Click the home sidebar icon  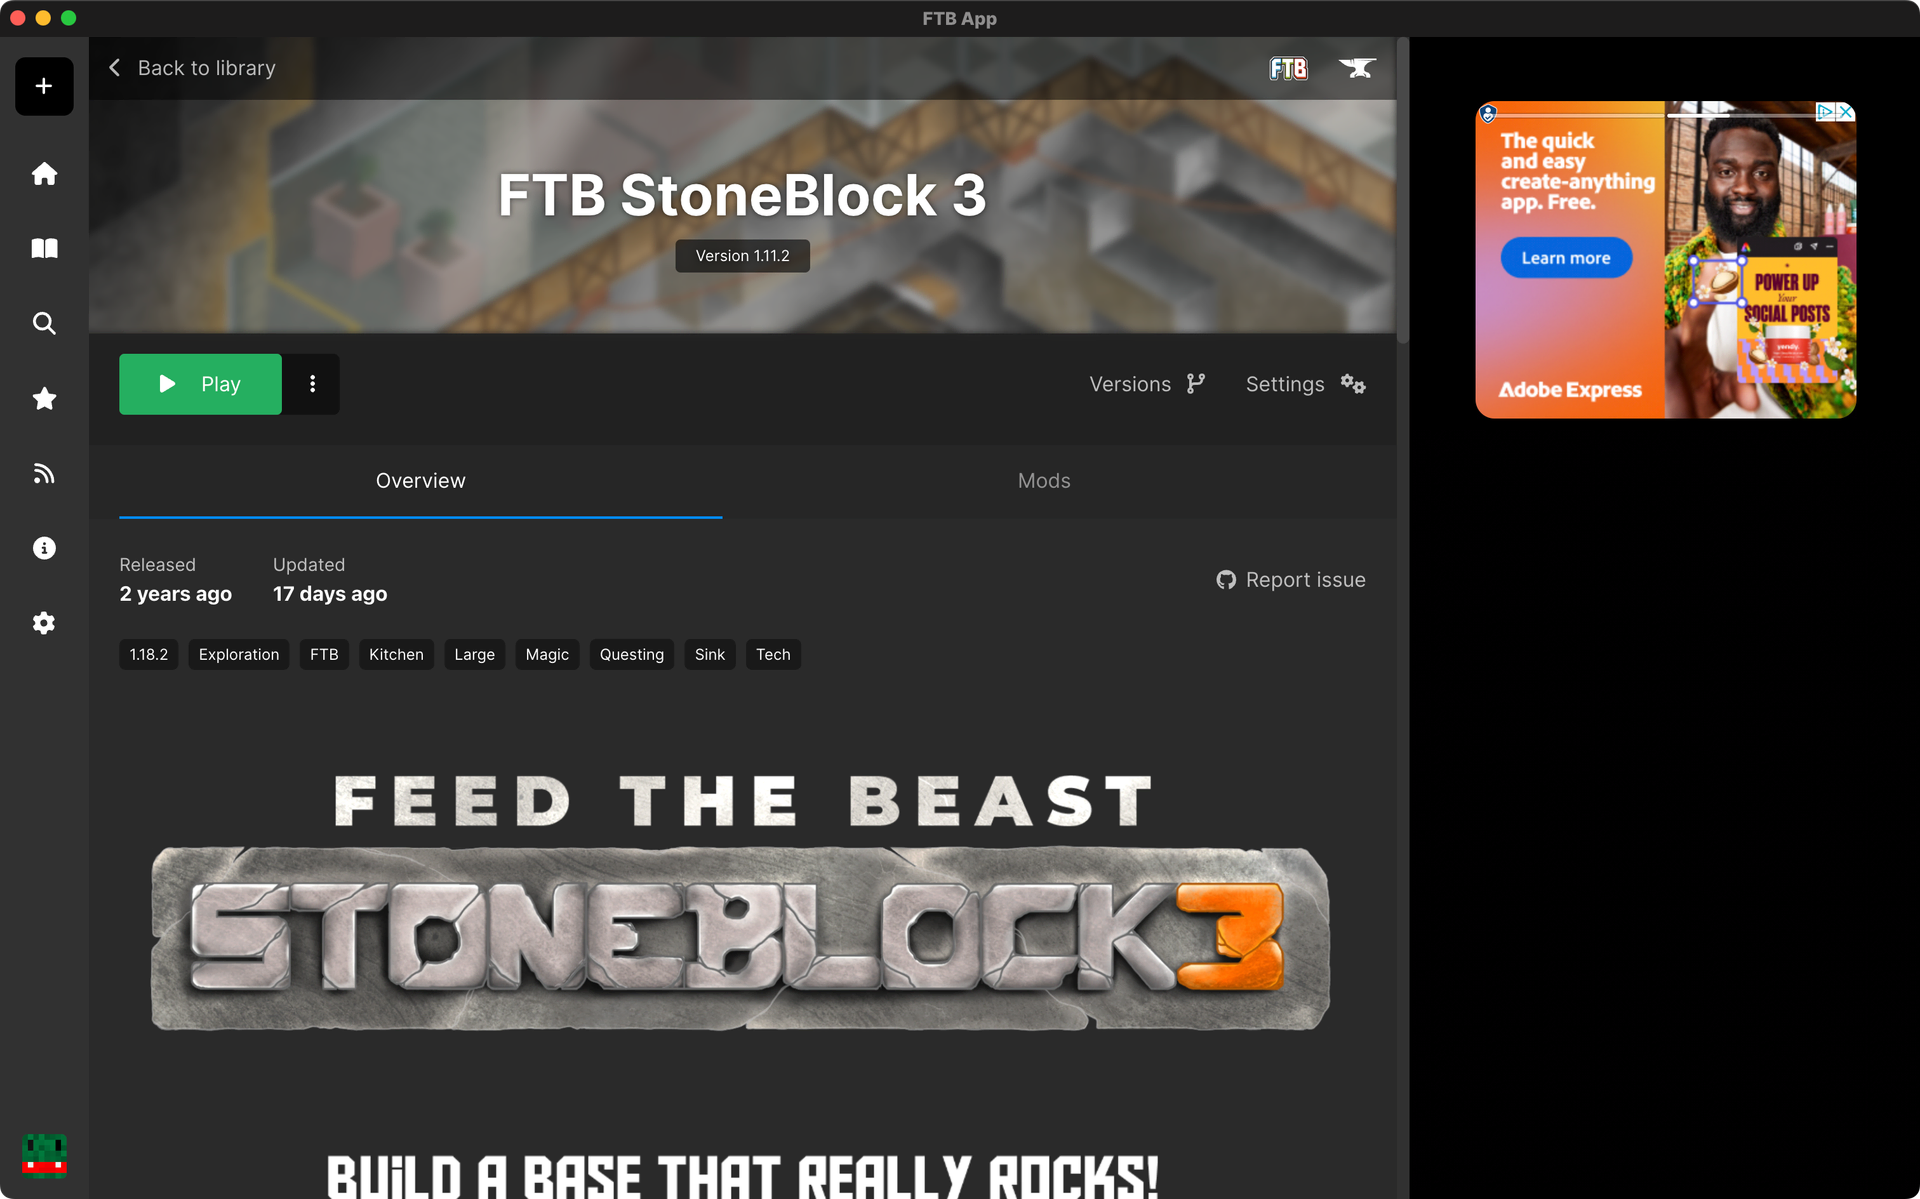click(x=43, y=173)
